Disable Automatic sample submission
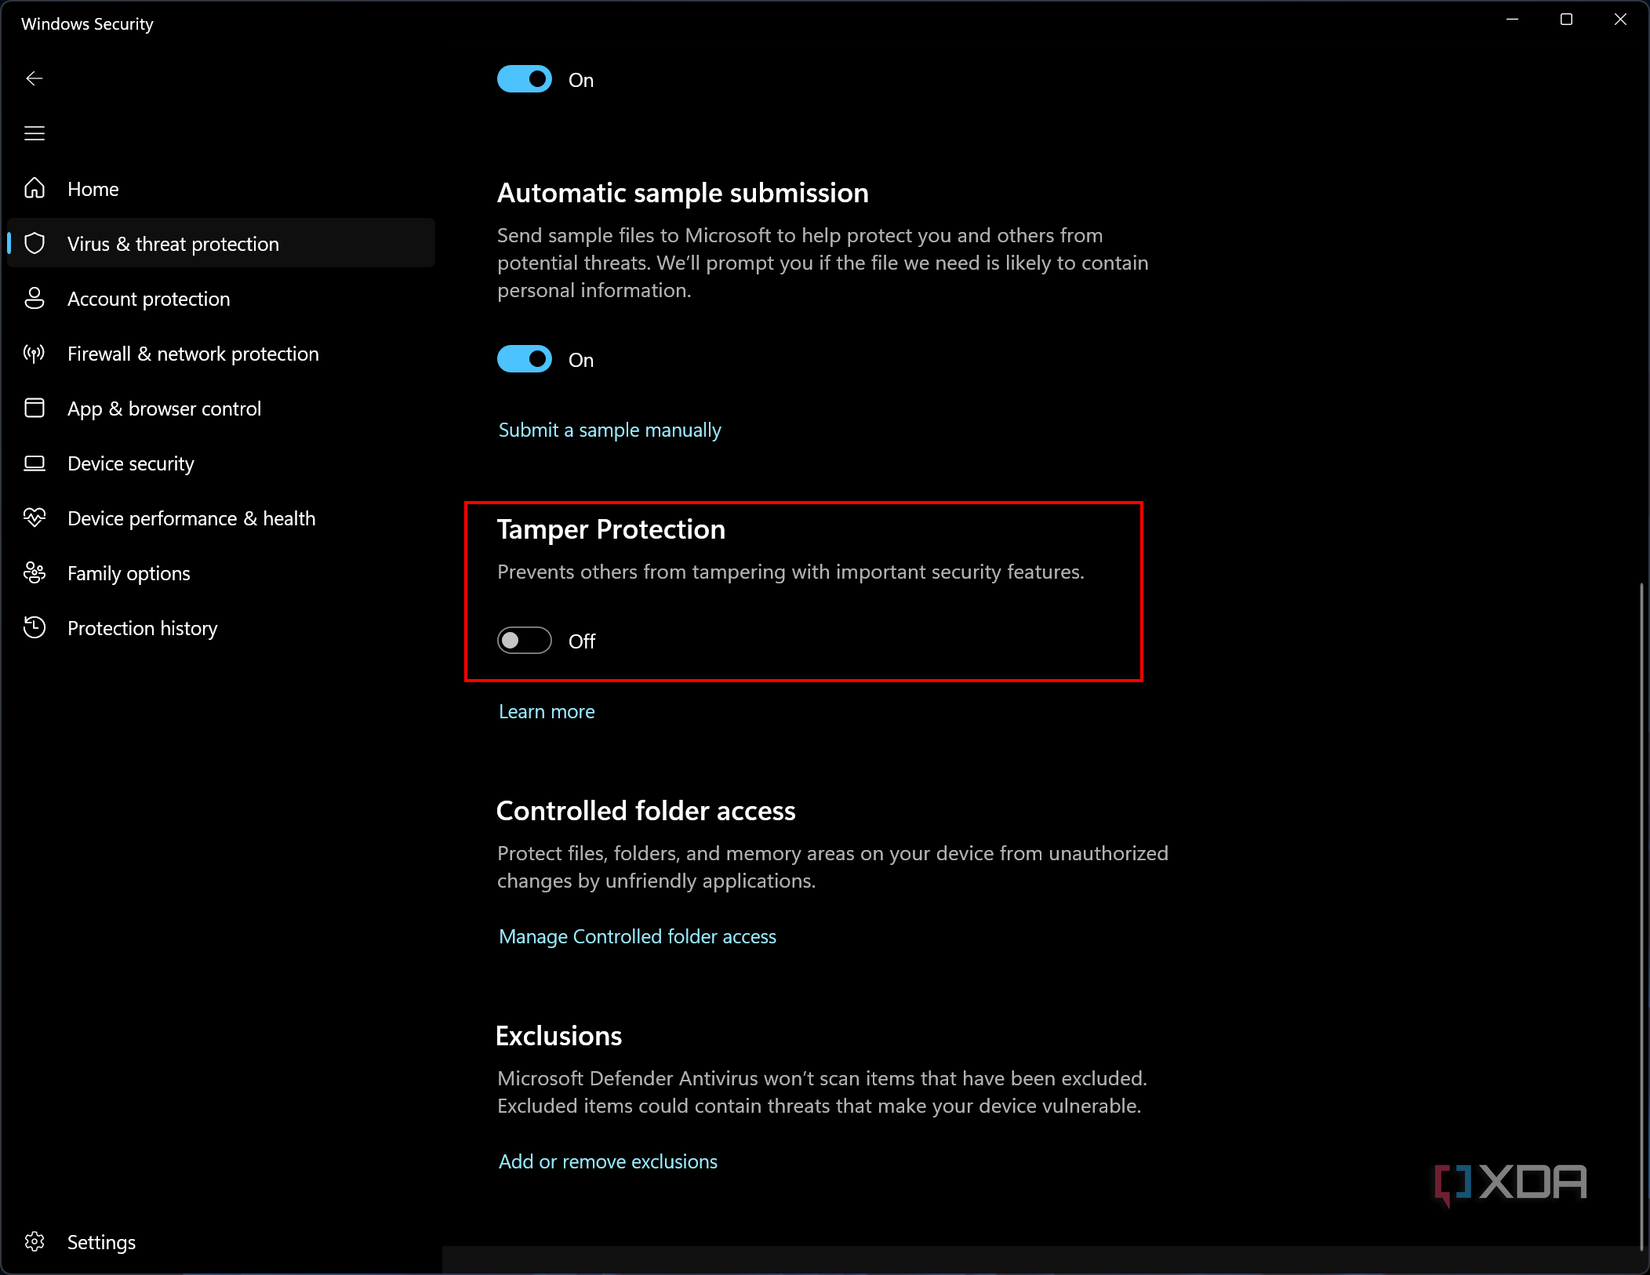Screen dimensions: 1650x1275 coord(524,358)
